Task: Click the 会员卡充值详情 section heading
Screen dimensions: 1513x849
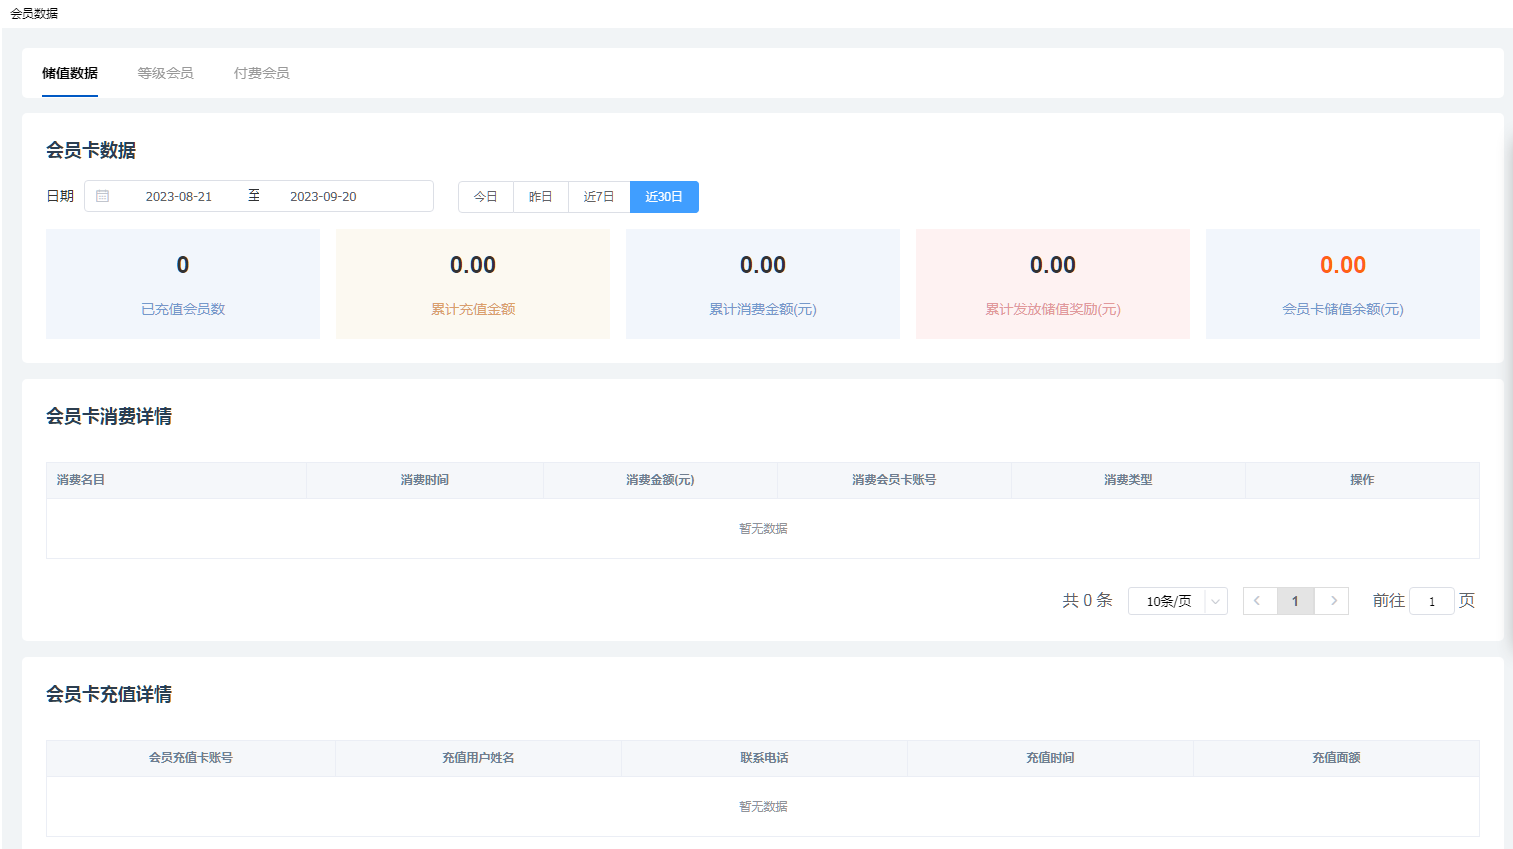Action: [x=109, y=694]
